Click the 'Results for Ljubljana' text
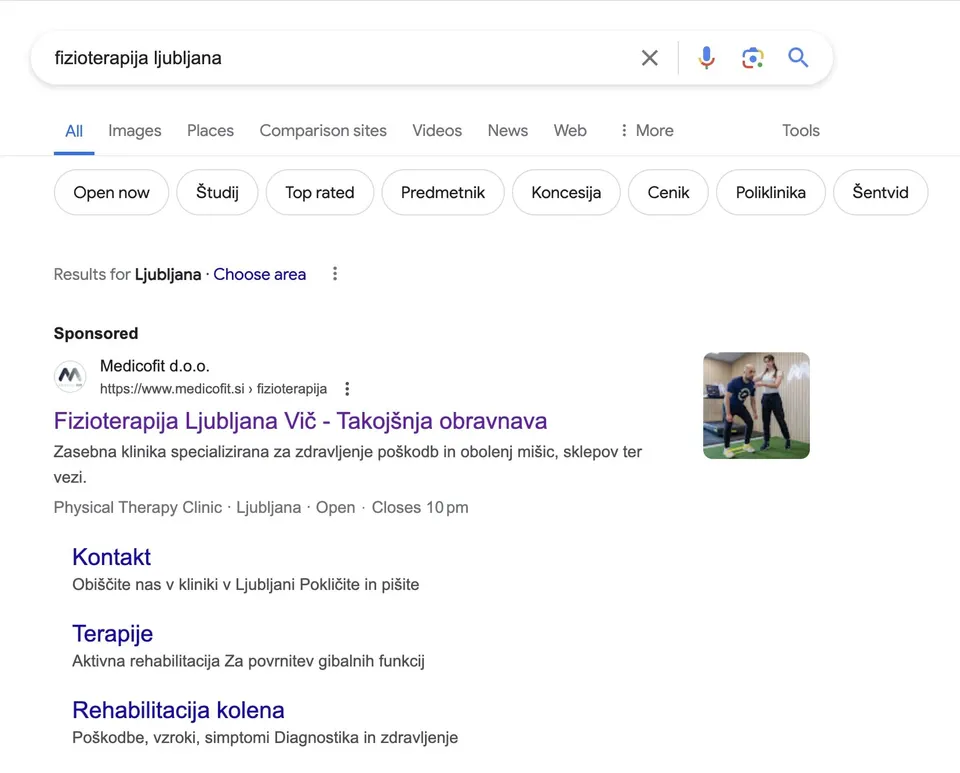The width and height of the screenshot is (960, 773). point(127,274)
